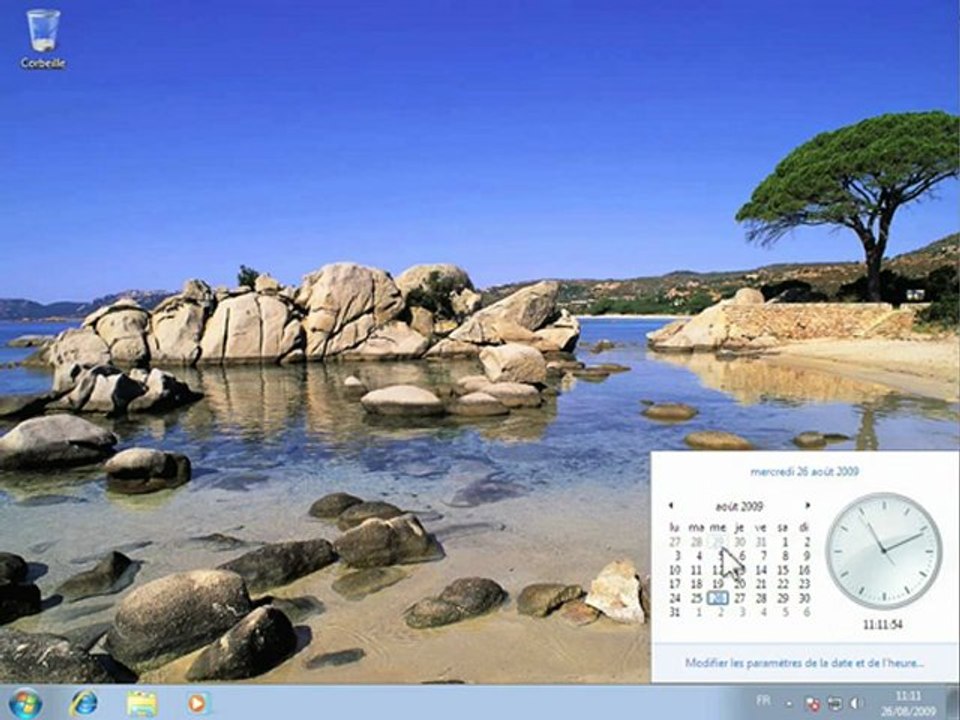
Task: Select day 8 in the calendar
Action: click(785, 556)
